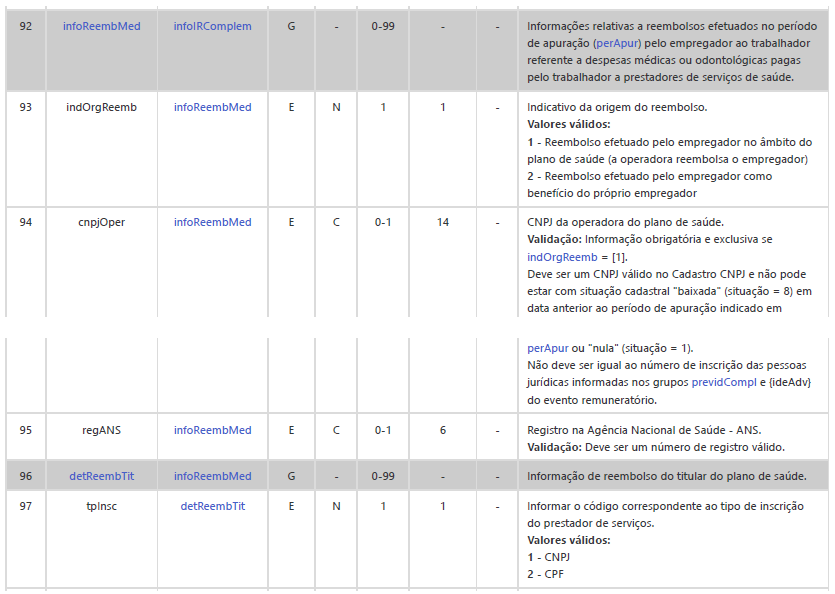Select the field name cnpjOper
Viewport: 835px width, 594px height.
pos(101,222)
